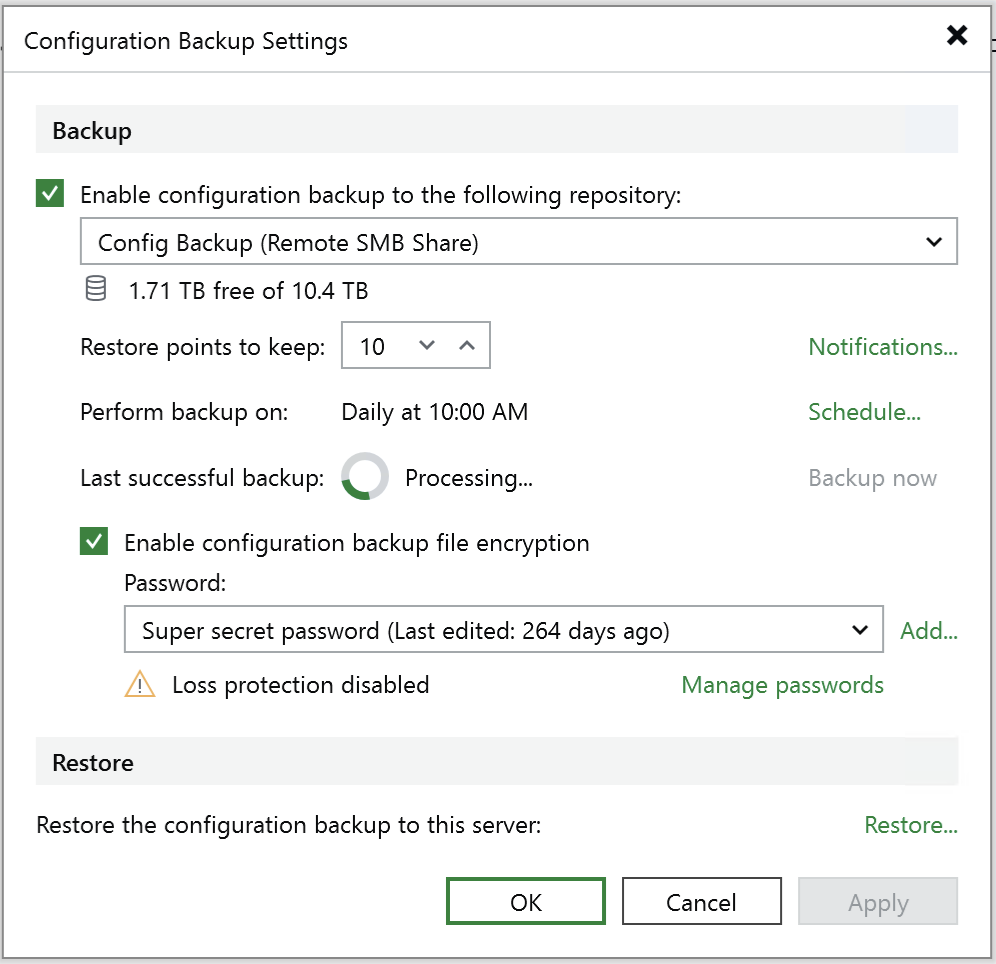
Task: Toggle backup file encryption checkbox
Action: pyautogui.click(x=94, y=541)
